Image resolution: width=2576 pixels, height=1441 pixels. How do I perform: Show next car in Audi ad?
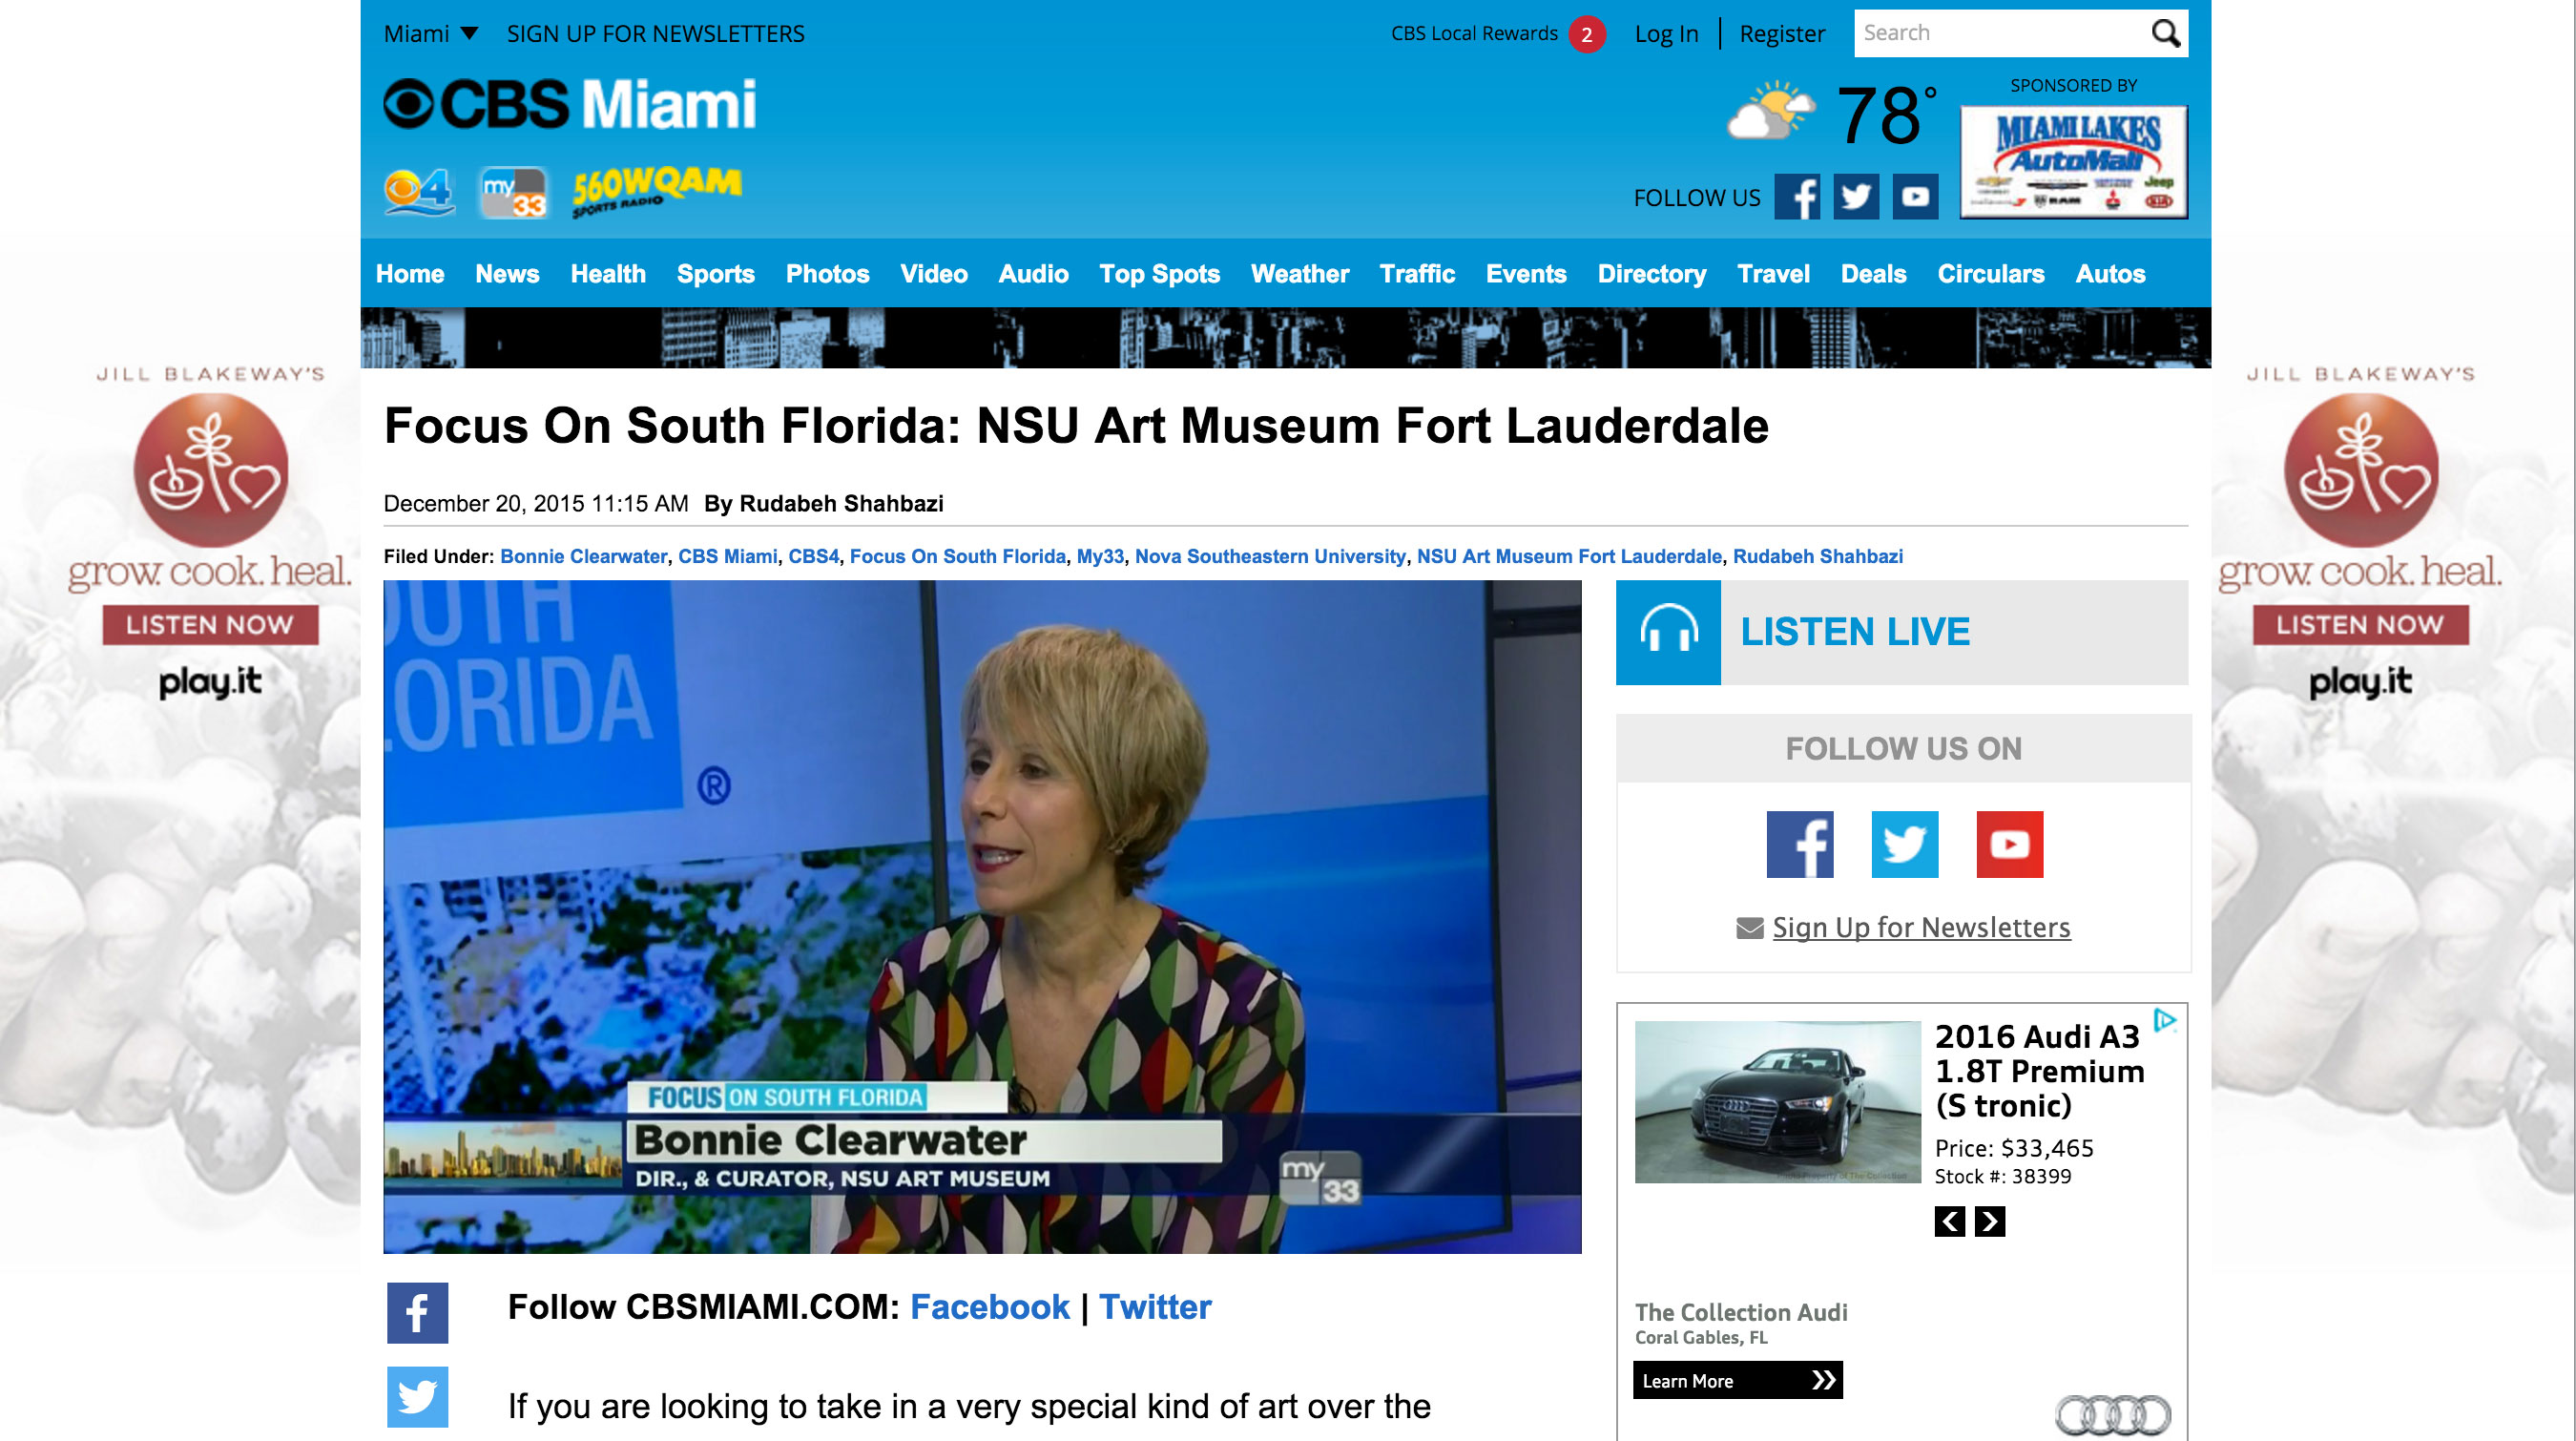tap(1990, 1221)
